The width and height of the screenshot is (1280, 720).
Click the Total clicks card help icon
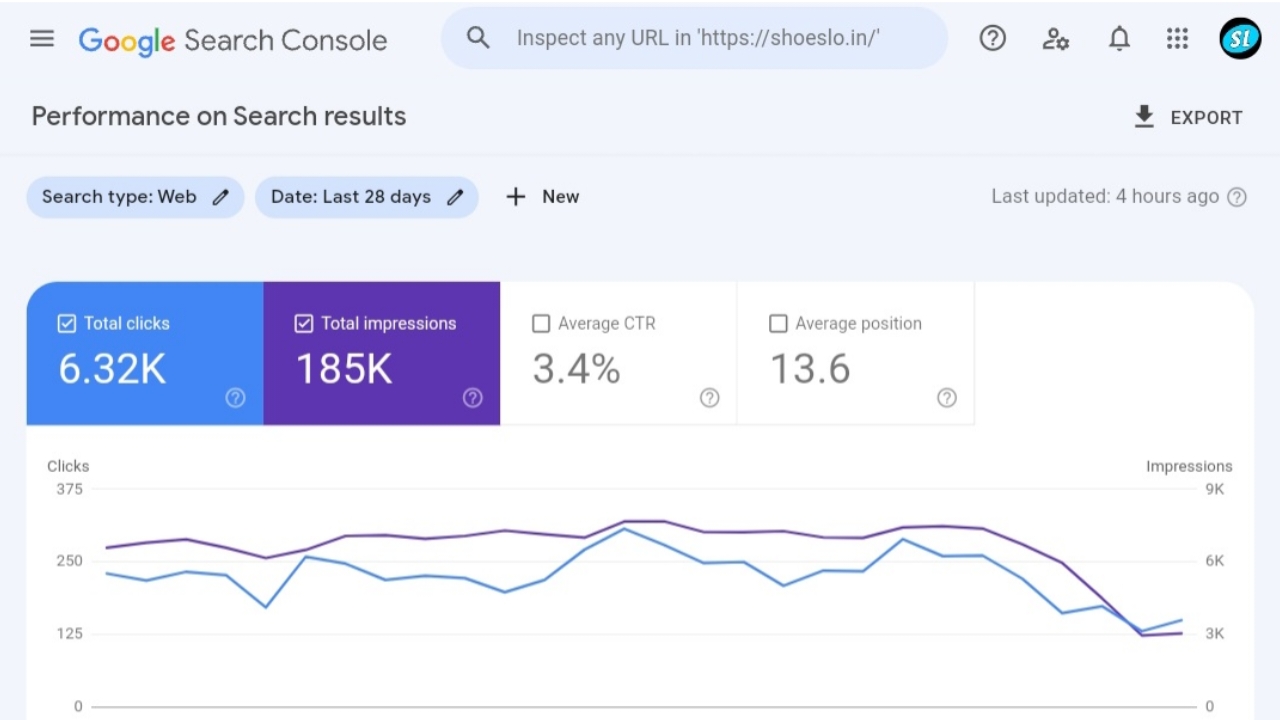point(235,398)
